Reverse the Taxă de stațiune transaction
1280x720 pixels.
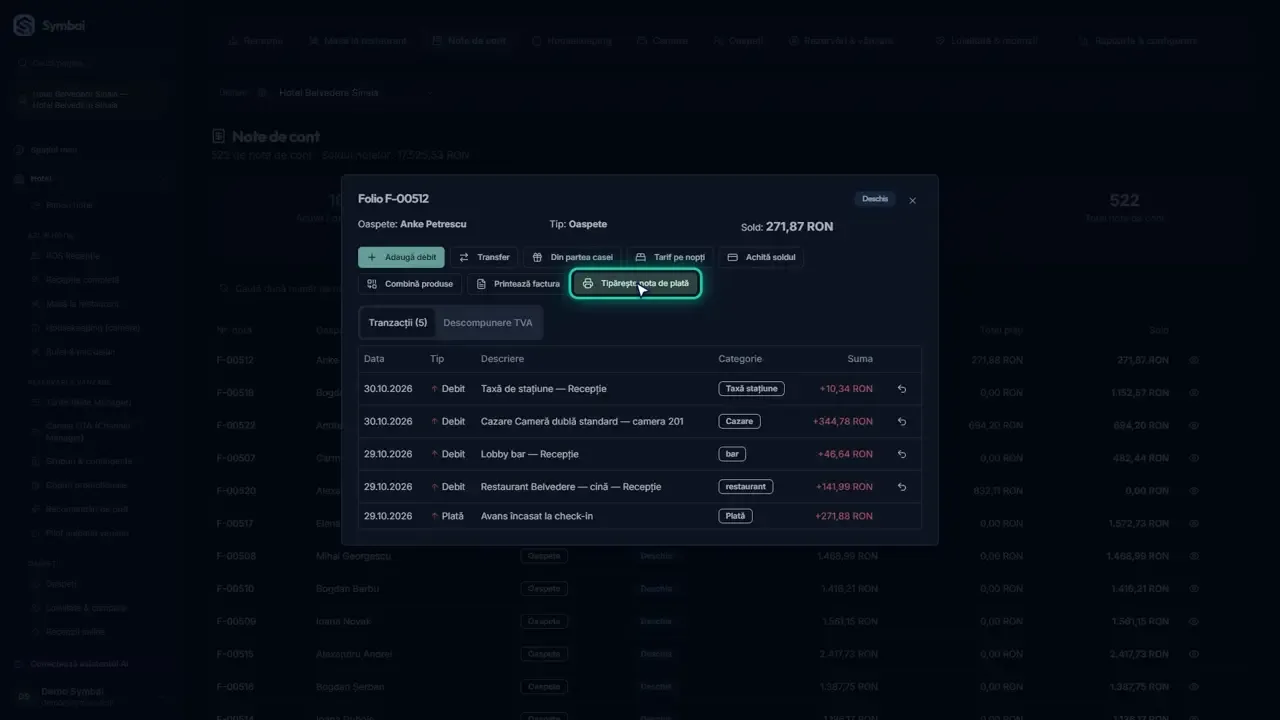pos(902,389)
